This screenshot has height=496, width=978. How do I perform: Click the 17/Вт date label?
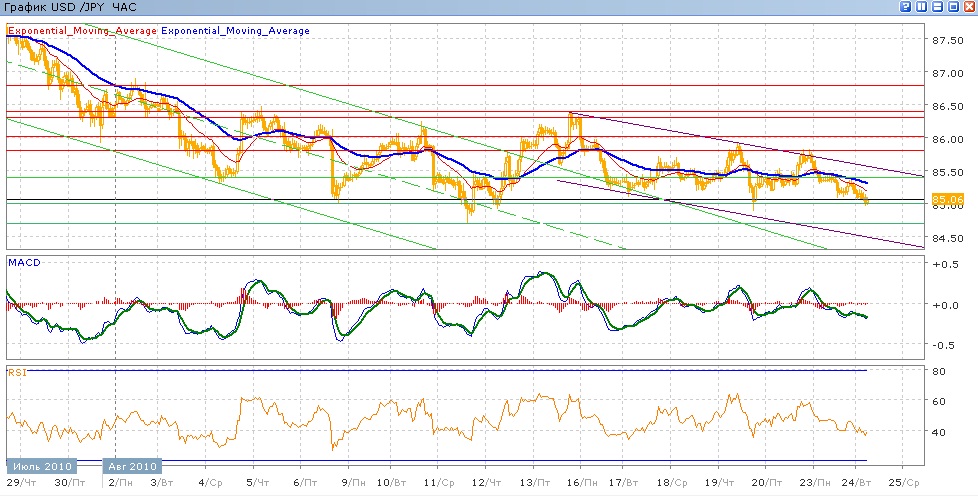click(x=624, y=483)
